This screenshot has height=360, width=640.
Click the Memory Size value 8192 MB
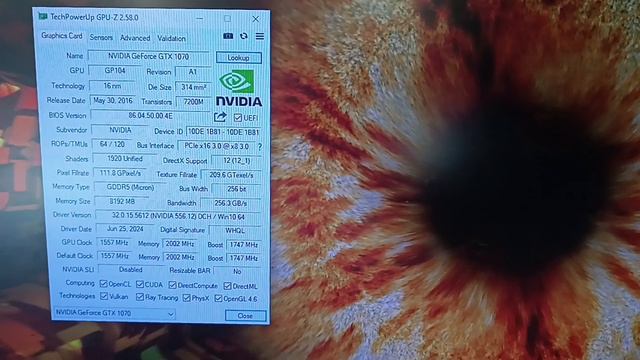click(x=122, y=202)
